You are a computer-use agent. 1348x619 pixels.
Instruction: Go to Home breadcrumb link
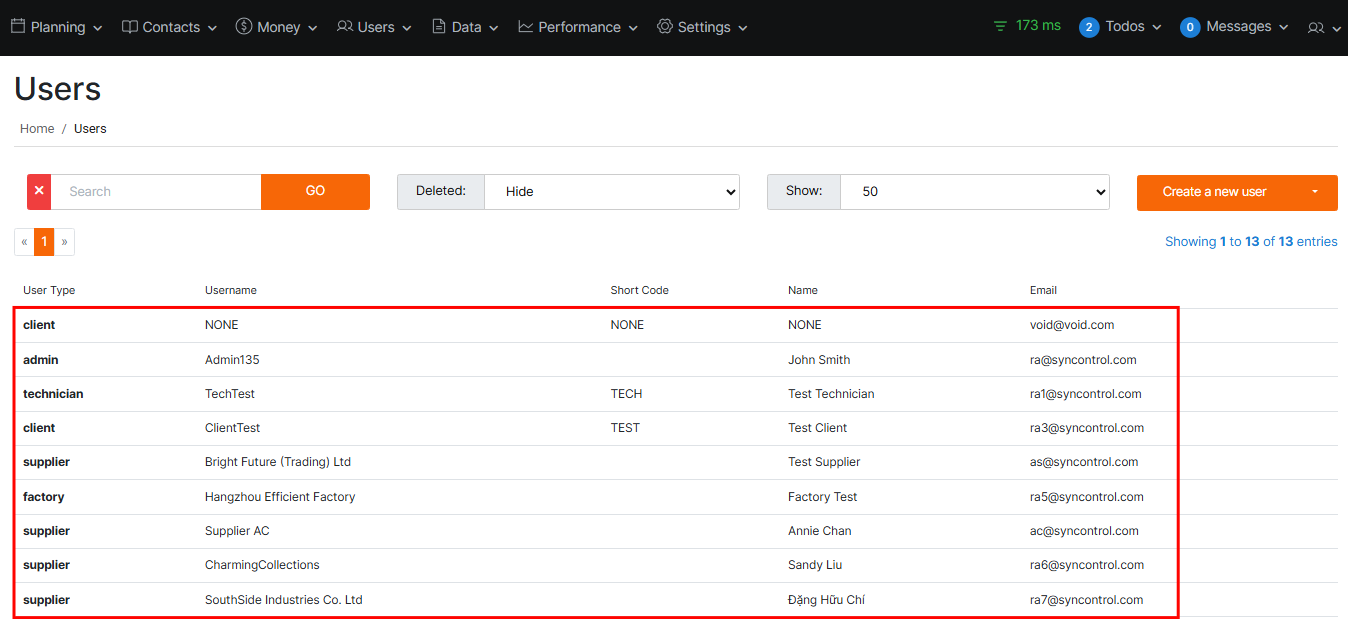click(x=37, y=129)
